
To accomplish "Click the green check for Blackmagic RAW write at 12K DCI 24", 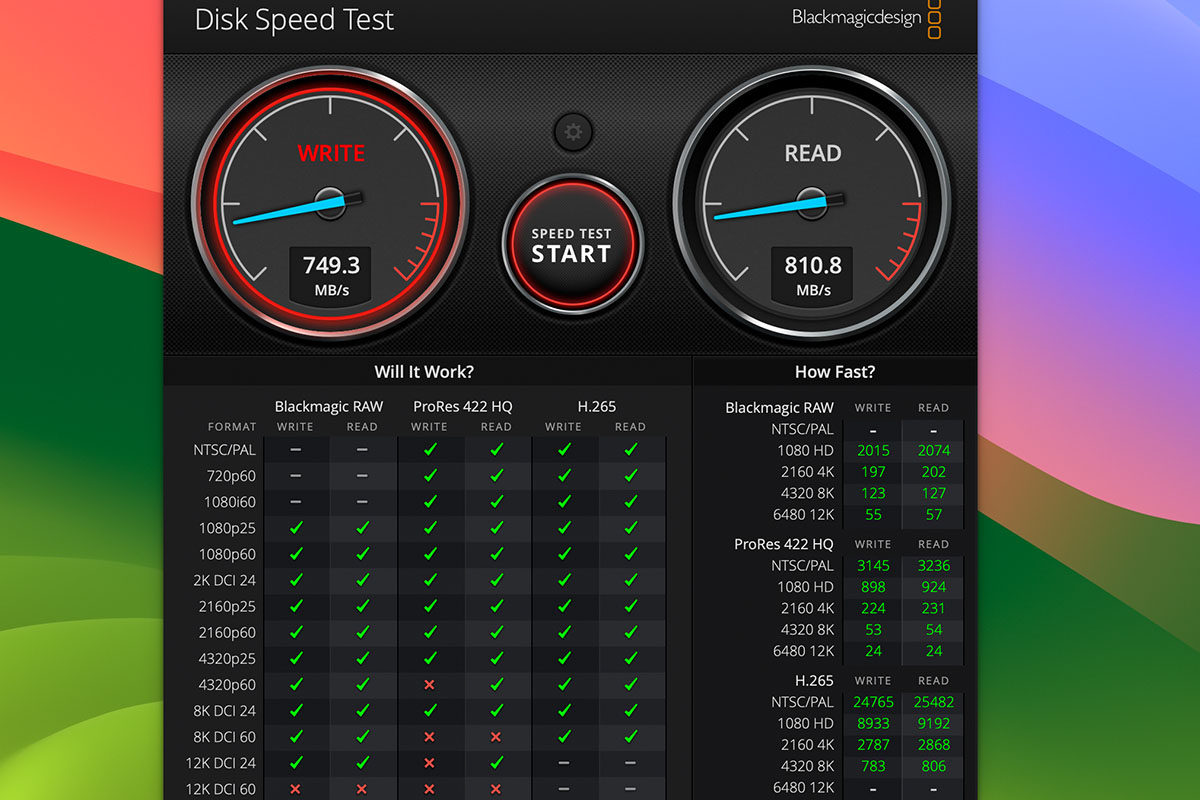I will click(295, 762).
